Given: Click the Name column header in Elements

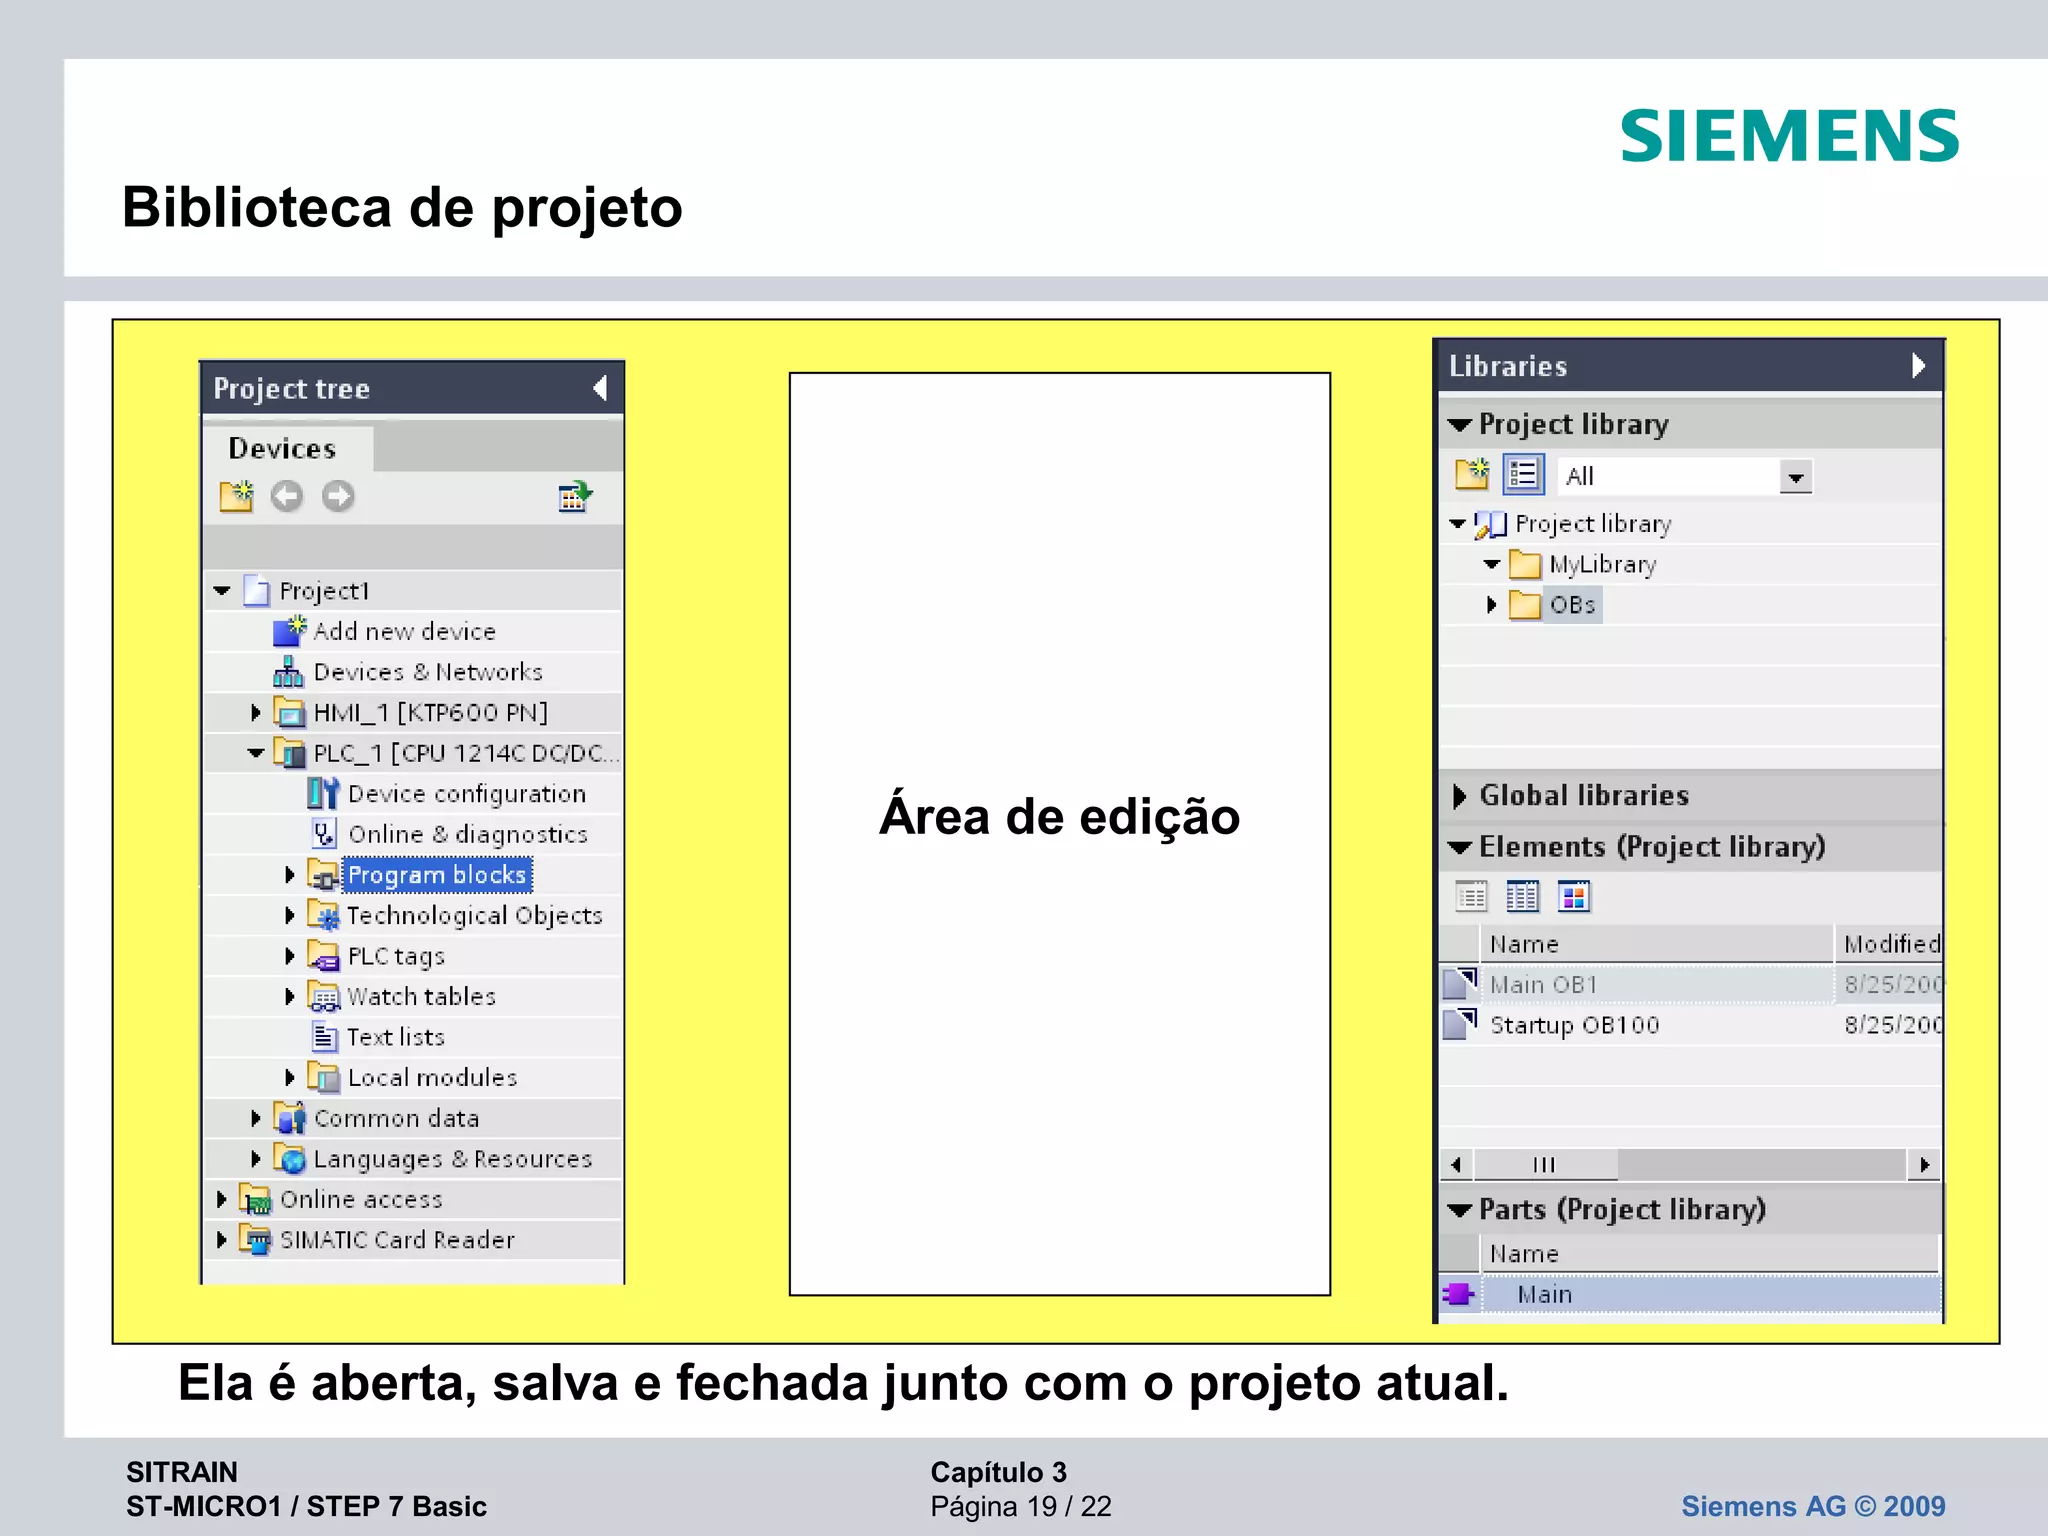Looking at the screenshot, I should pos(1656,944).
